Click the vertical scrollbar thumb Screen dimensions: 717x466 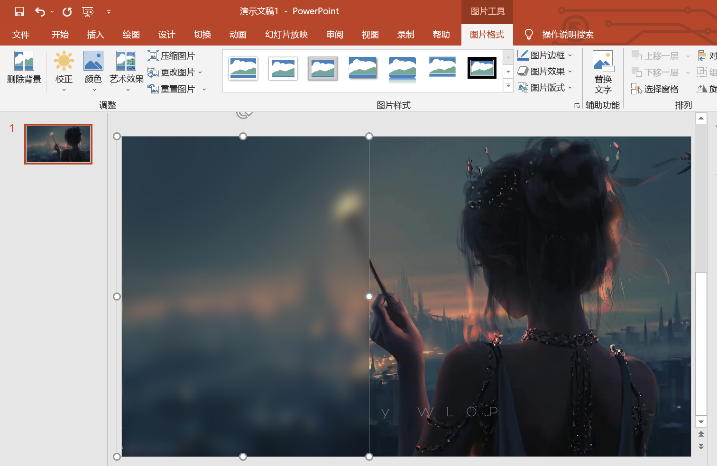pos(701,343)
